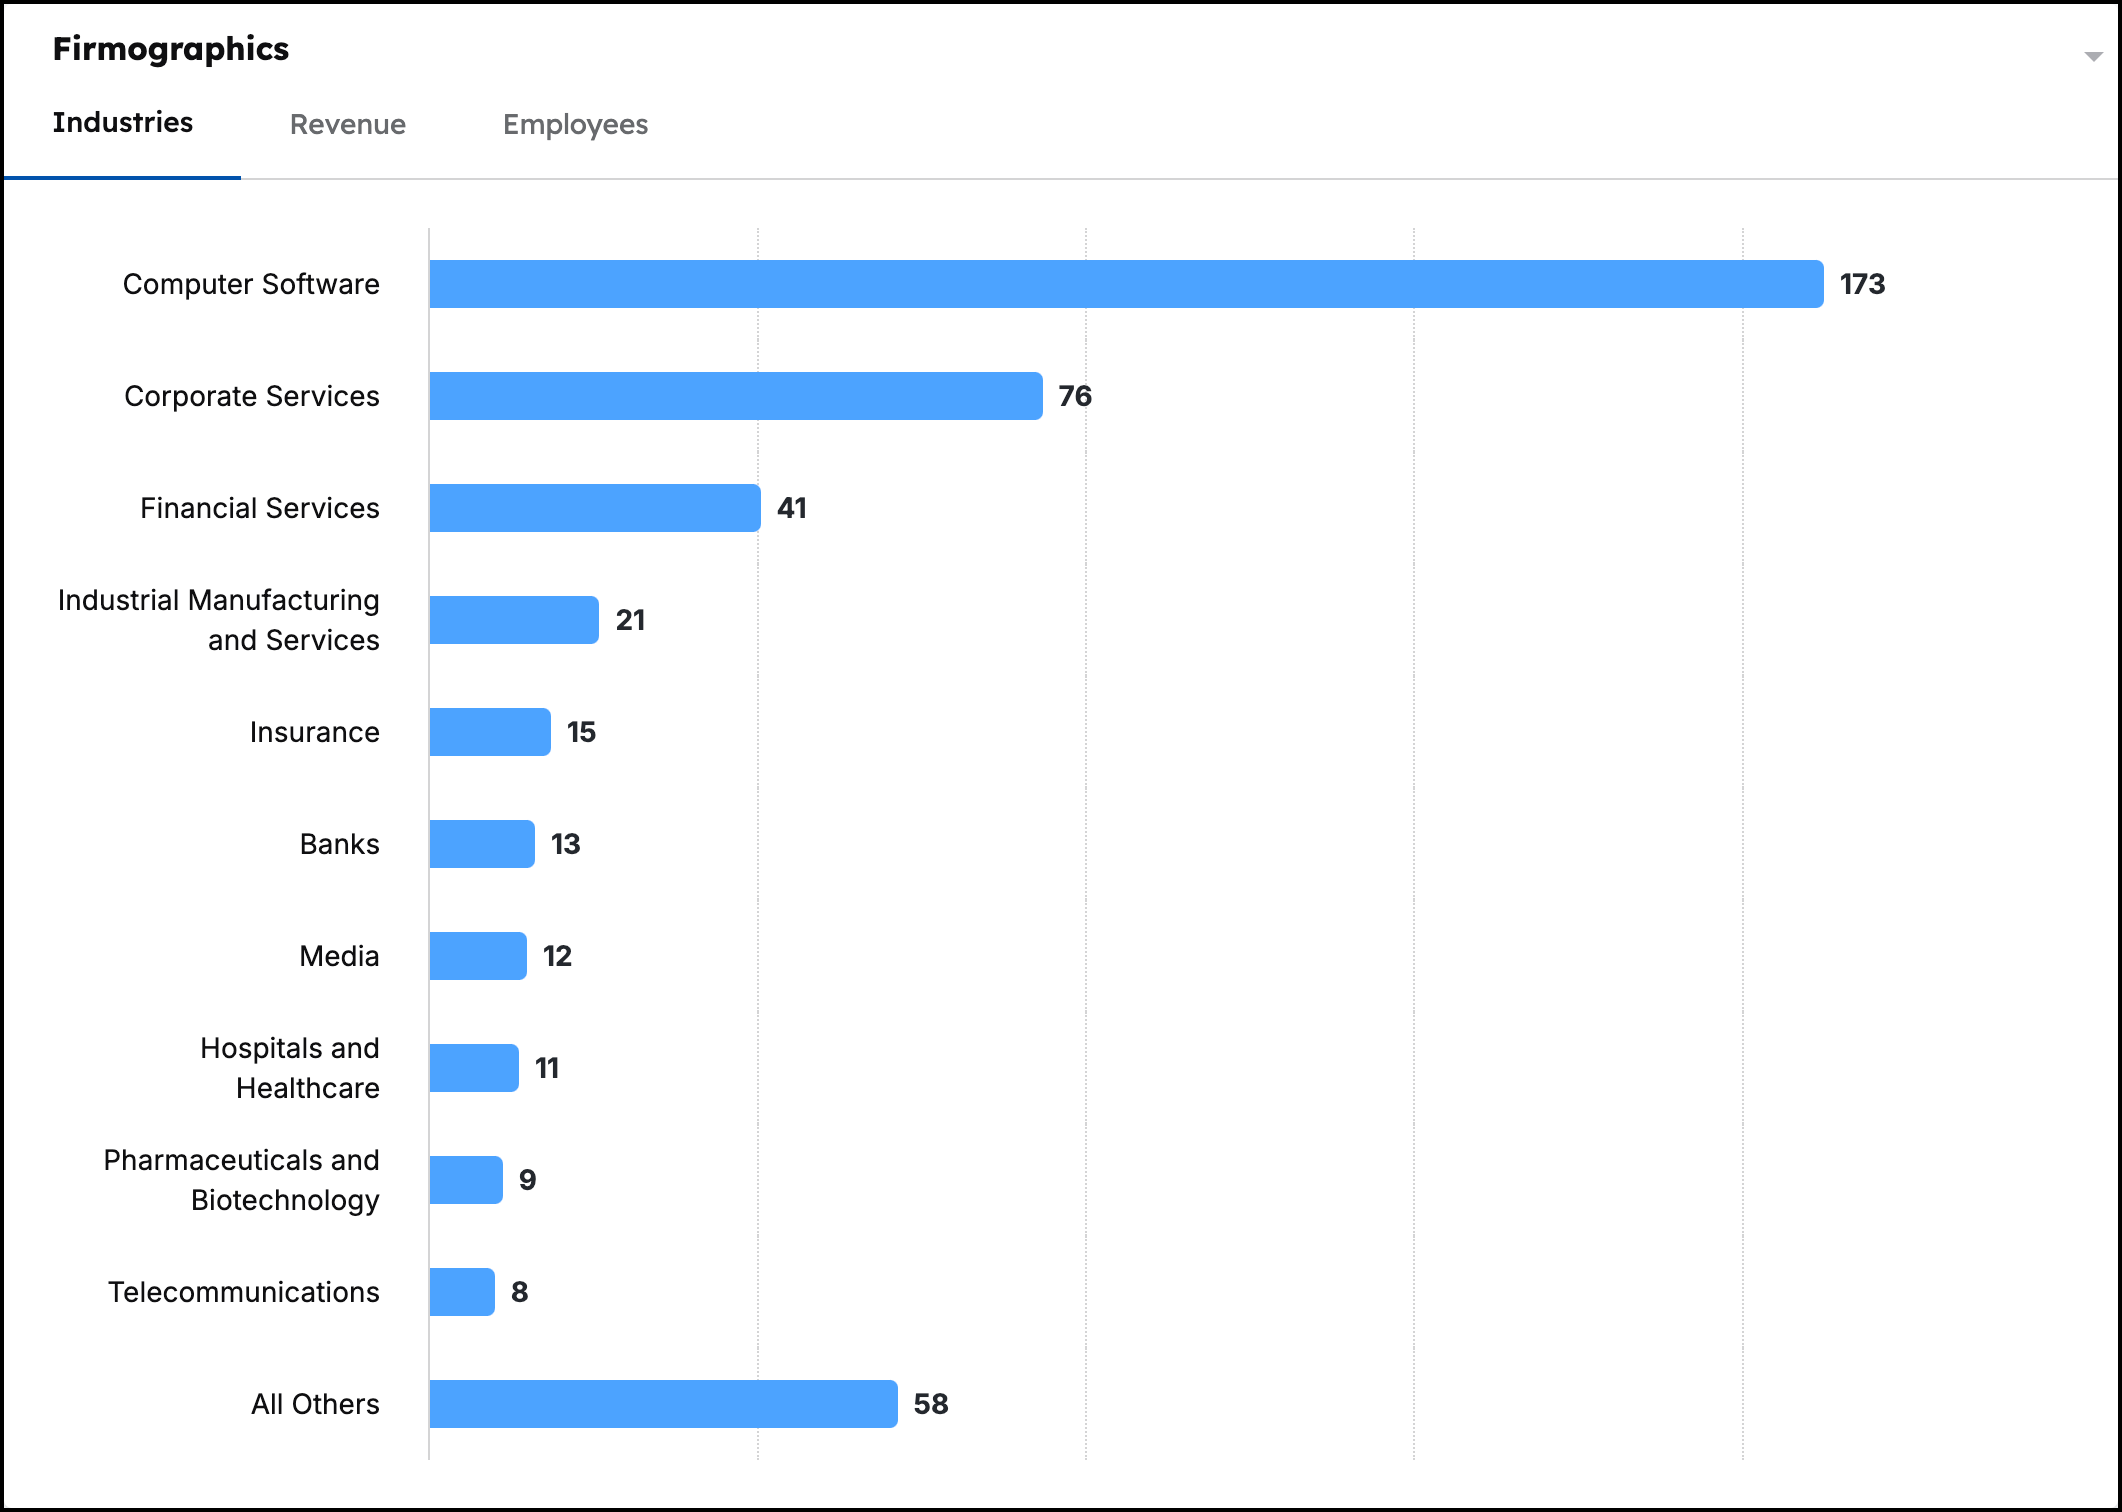This screenshot has width=2122, height=1512.
Task: Select the Media bar
Action: [x=477, y=956]
